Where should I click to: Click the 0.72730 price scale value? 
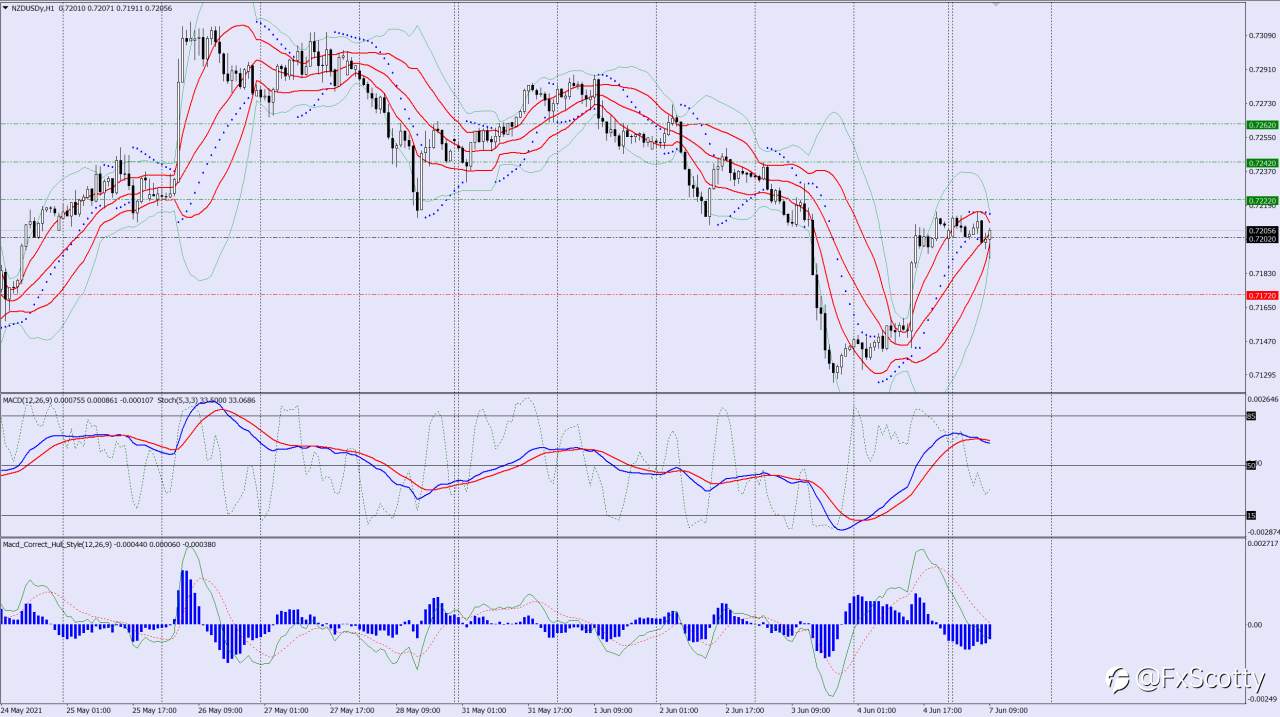tap(1262, 104)
